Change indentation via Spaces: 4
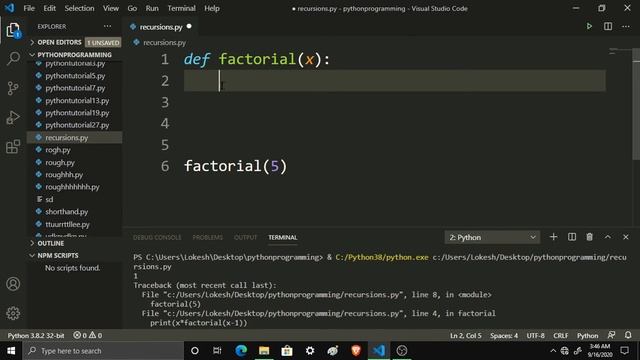640x360 pixels. 504,336
